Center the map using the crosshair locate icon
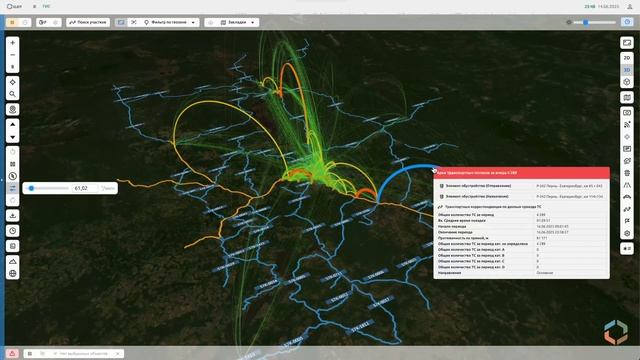640x360 pixels. (x=13, y=82)
